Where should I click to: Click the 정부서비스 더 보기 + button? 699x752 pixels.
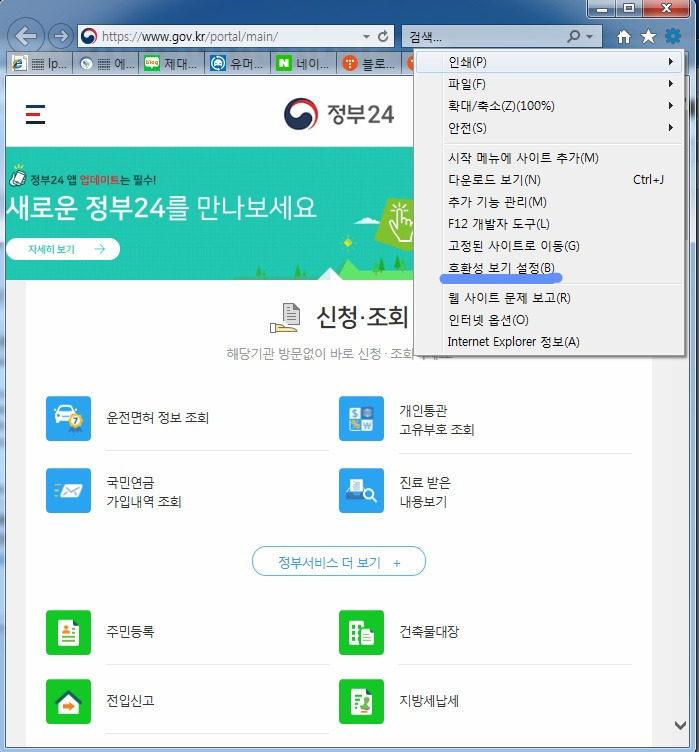coord(339,561)
